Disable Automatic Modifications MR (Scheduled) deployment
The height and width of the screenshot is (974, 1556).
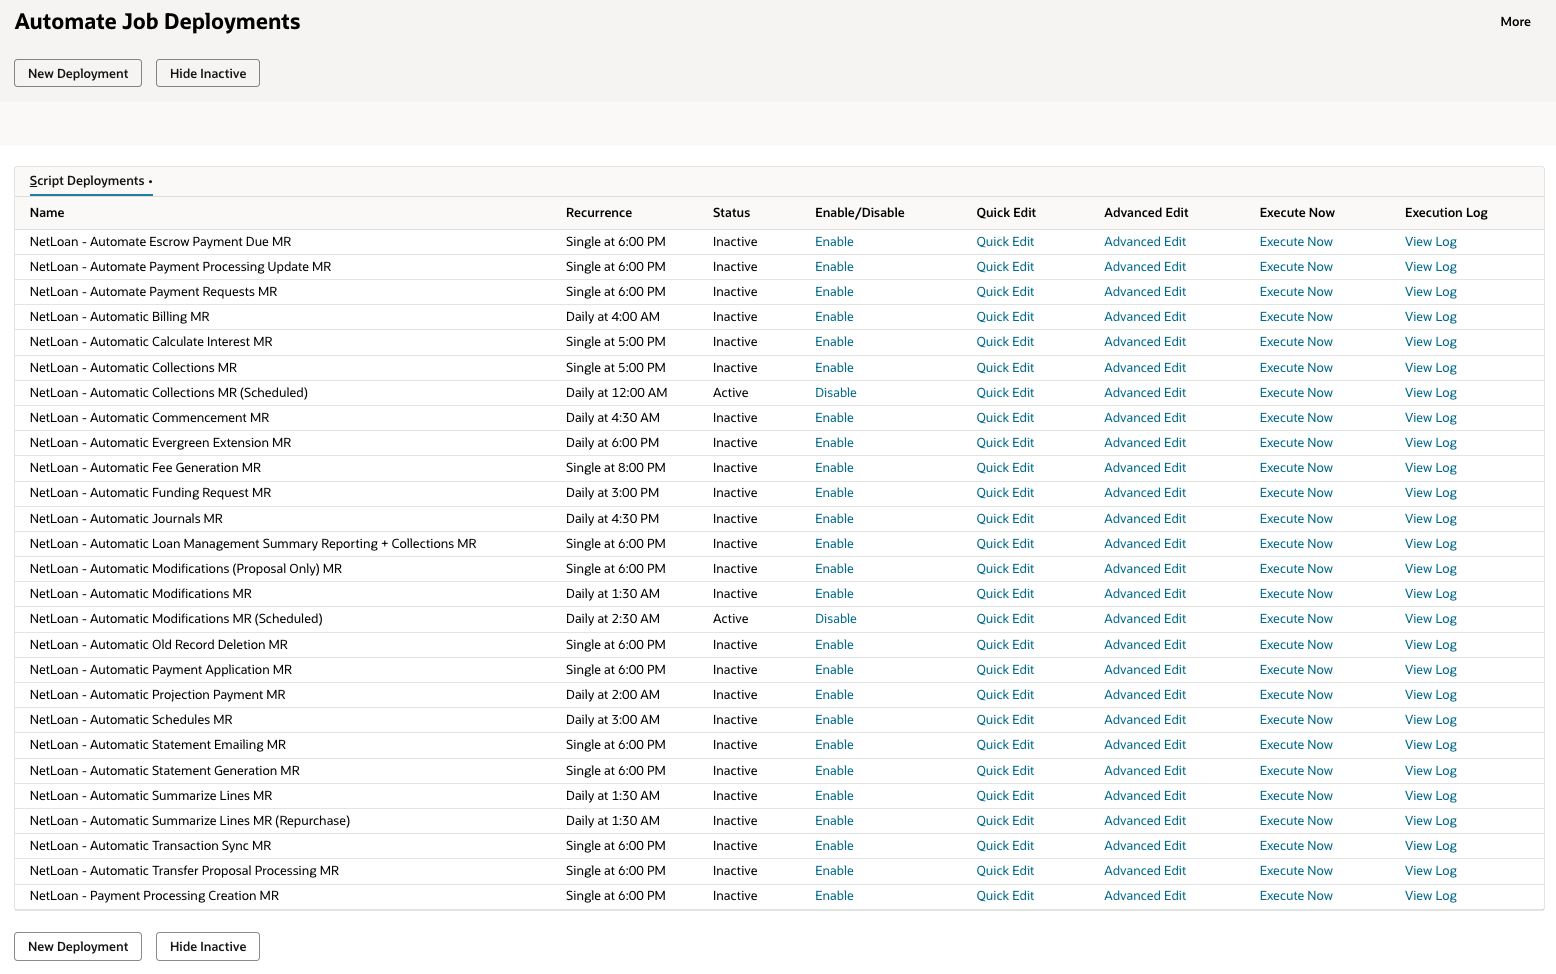pos(835,619)
